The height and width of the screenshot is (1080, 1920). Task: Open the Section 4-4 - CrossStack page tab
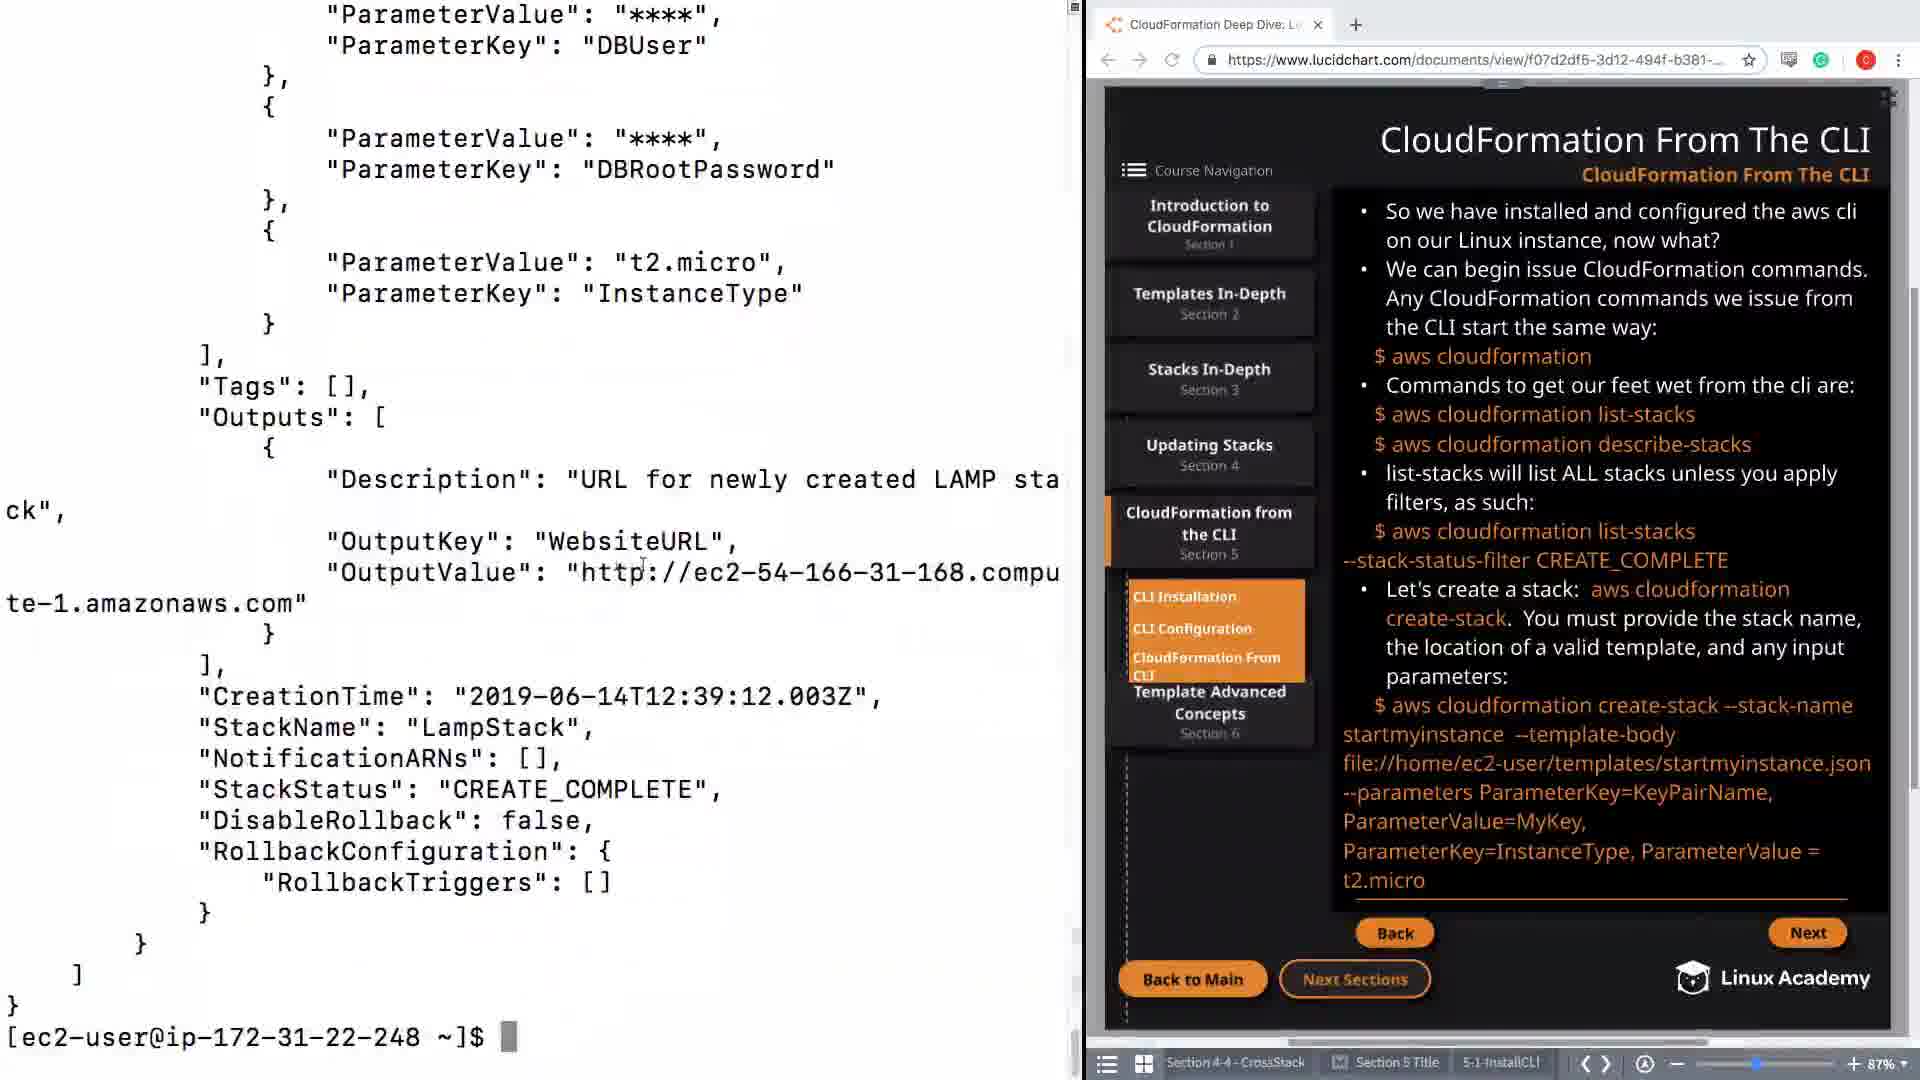(x=1235, y=1063)
